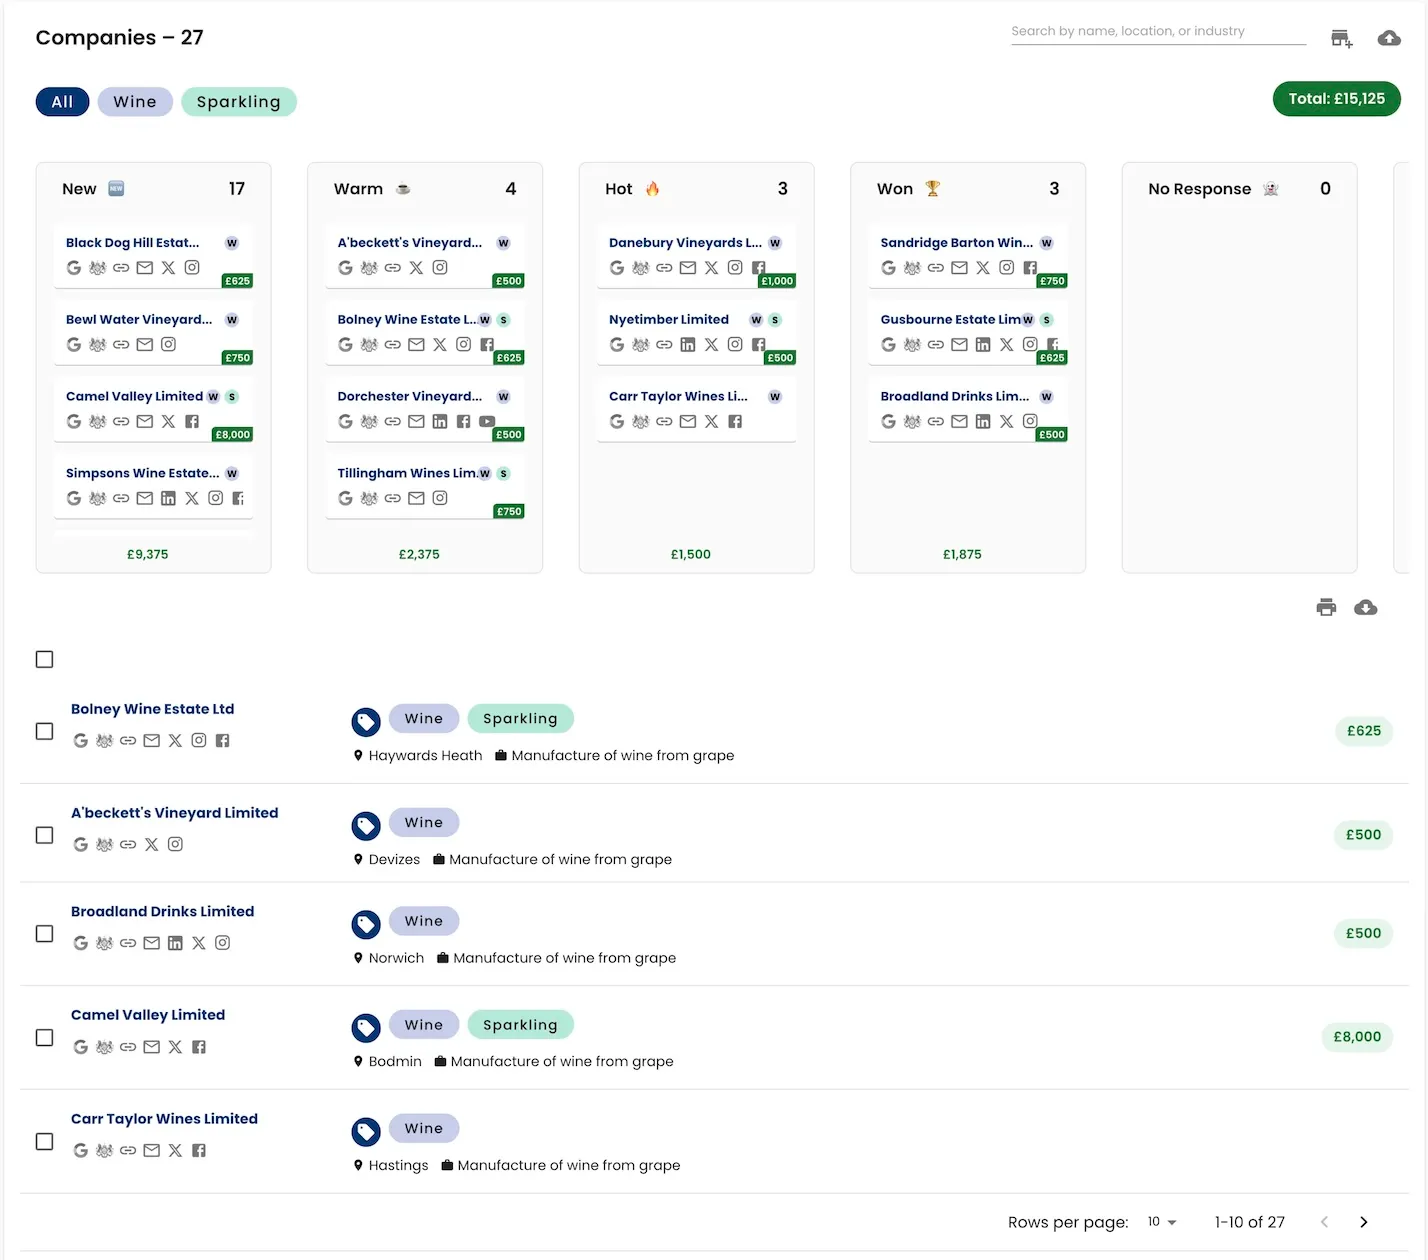The height and width of the screenshot is (1260, 1428).
Task: Tick the Bolney Wine Estate Ltd checkbox
Action: (x=44, y=731)
